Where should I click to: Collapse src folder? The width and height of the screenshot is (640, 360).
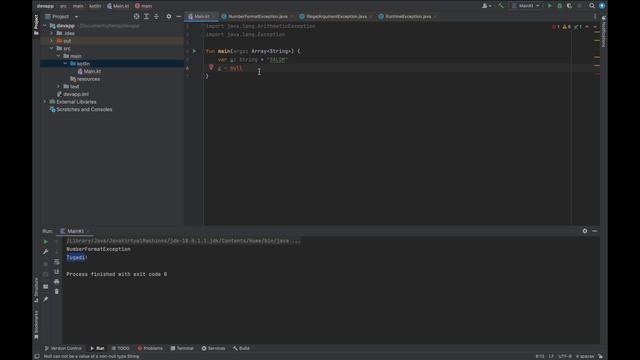coord(52,48)
